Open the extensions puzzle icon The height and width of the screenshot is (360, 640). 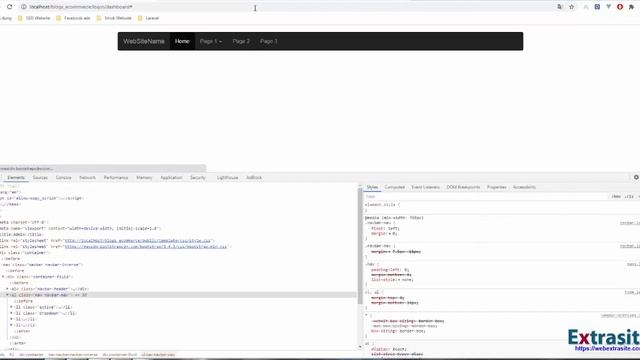(x=631, y=7)
